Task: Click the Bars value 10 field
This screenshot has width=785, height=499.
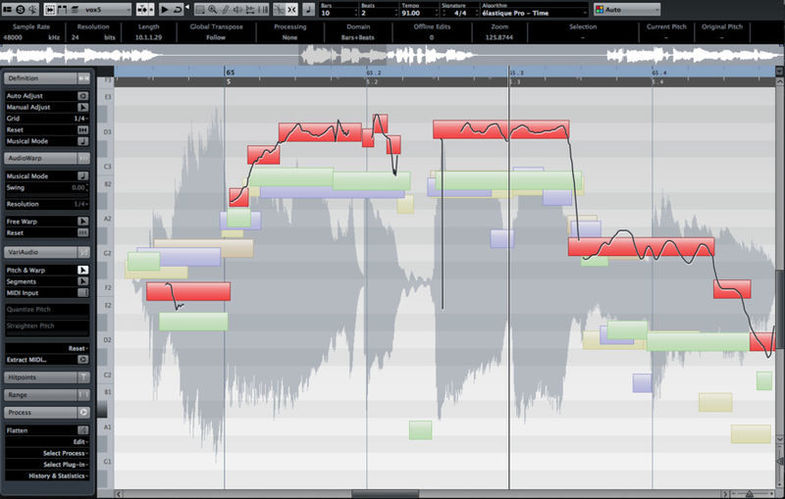Action: click(x=338, y=13)
